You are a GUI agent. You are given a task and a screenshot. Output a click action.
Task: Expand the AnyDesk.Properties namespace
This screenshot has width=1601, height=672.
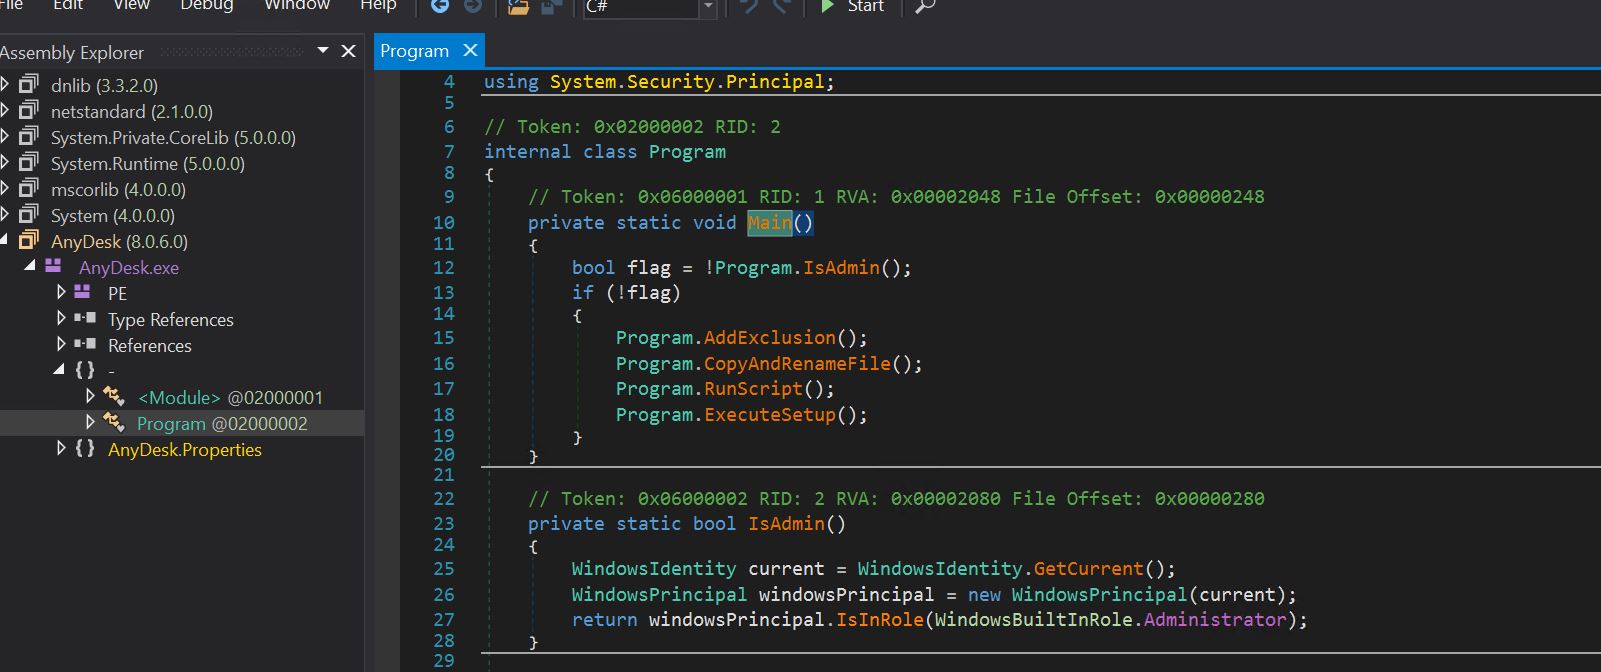[x=61, y=449]
